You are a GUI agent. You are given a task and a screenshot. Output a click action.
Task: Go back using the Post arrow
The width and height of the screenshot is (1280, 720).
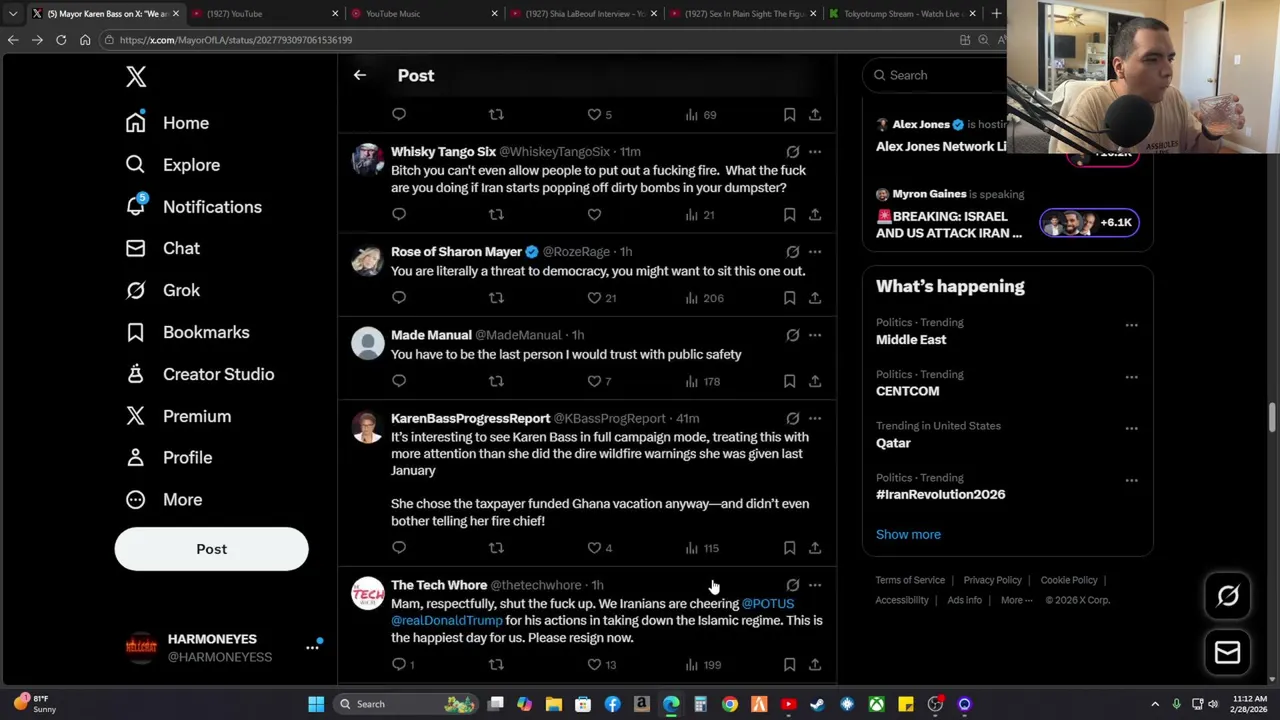coord(360,75)
